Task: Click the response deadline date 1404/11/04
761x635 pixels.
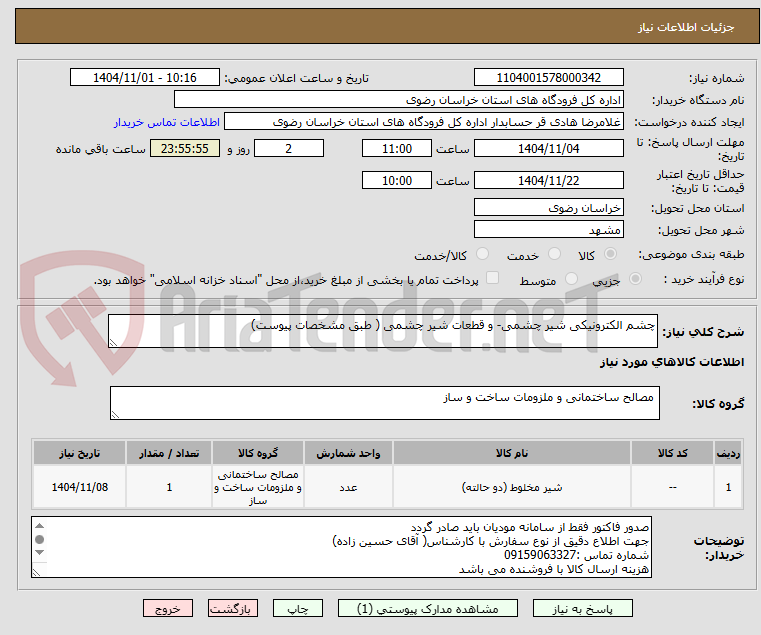Action: point(548,149)
